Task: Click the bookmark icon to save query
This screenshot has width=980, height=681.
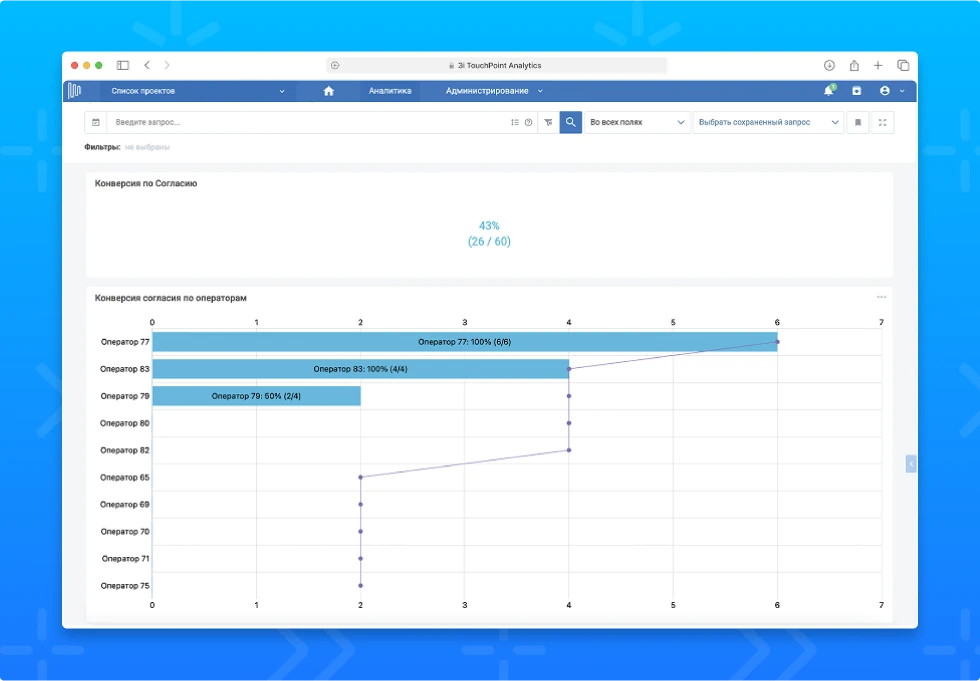Action: (x=857, y=122)
